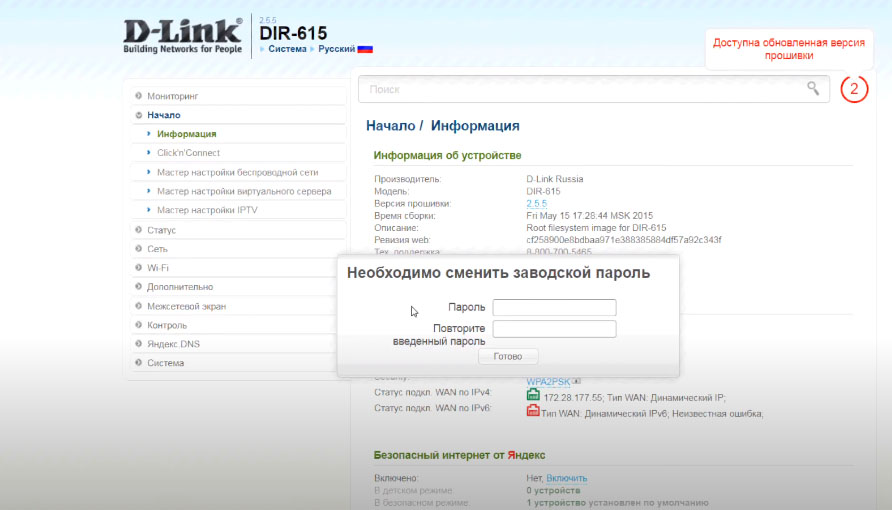This screenshot has width=892, height=510.
Task: Click the 0 устройств value
Action: 553,490
